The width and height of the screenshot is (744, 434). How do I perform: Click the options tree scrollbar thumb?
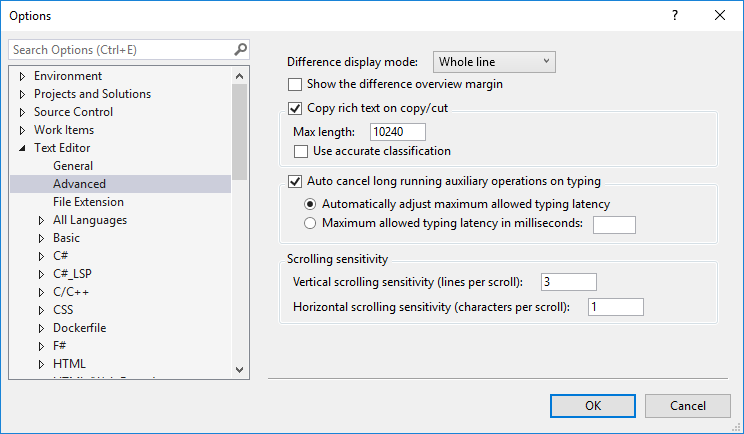click(x=240, y=132)
